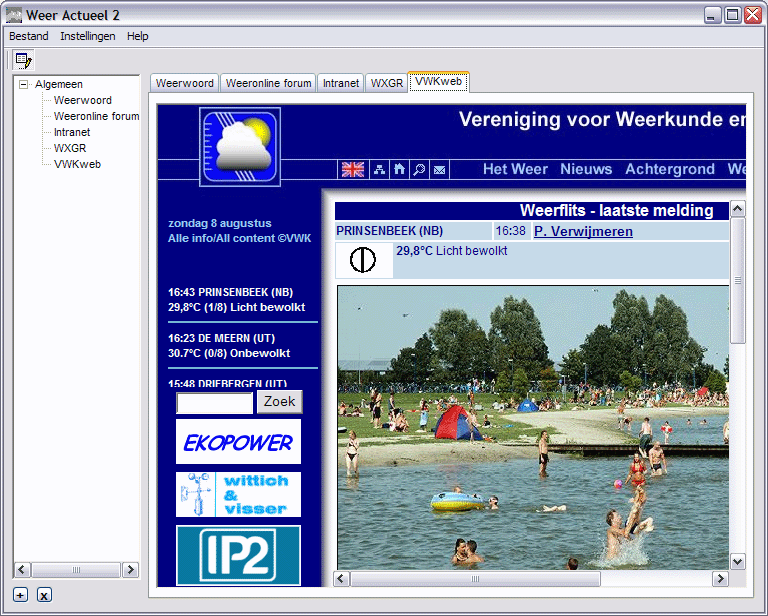Click the beach lake photo
This screenshot has height=616, width=768.
coord(533,427)
